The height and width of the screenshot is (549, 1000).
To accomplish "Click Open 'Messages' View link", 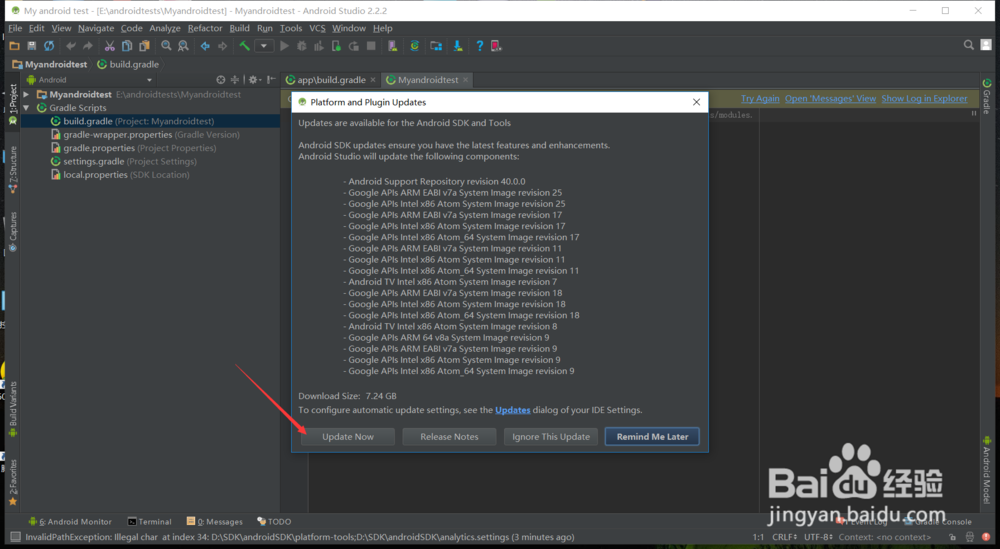I will coord(830,99).
